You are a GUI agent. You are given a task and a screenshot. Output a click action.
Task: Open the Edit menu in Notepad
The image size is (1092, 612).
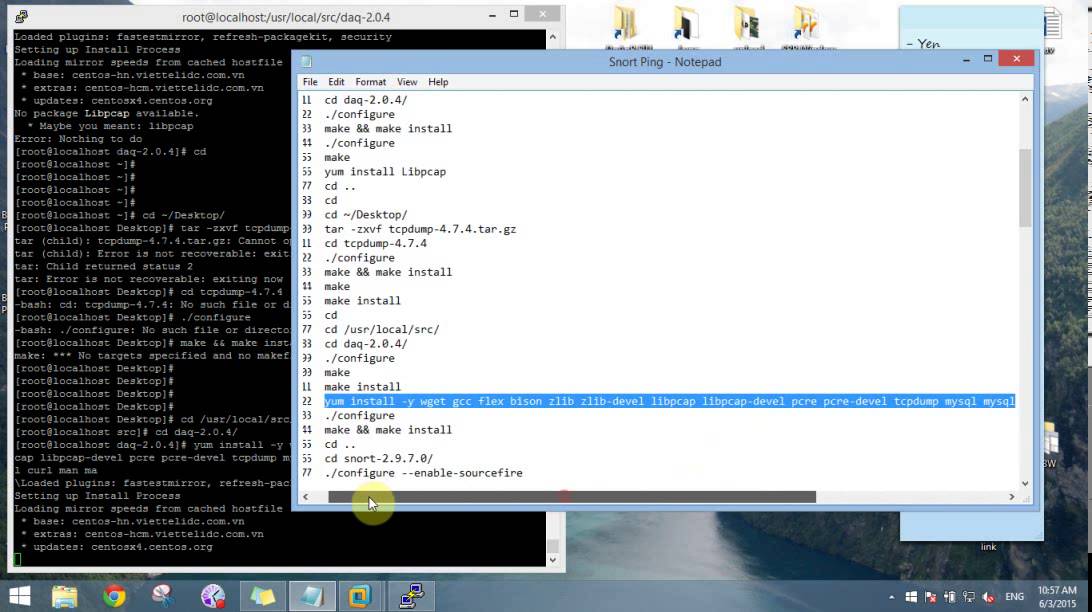[x=336, y=82]
